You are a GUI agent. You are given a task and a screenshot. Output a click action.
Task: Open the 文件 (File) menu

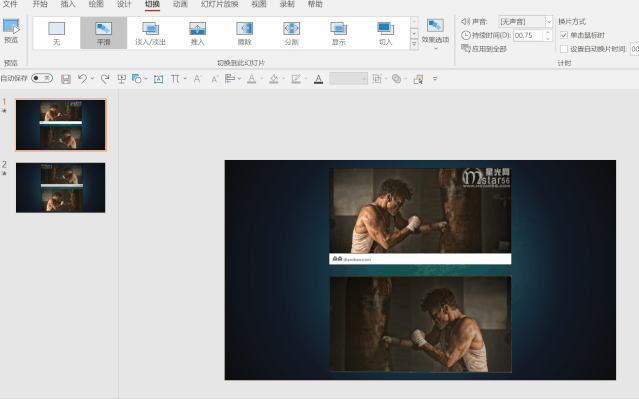pos(10,4)
